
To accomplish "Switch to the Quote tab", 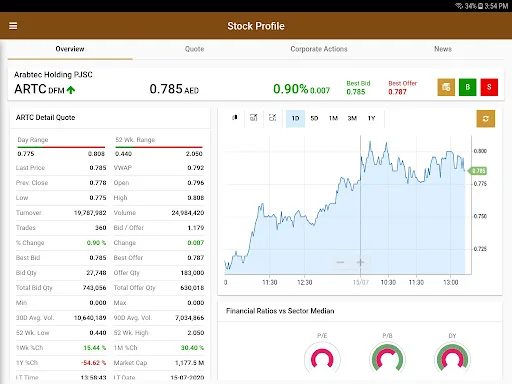I will click(x=194, y=49).
